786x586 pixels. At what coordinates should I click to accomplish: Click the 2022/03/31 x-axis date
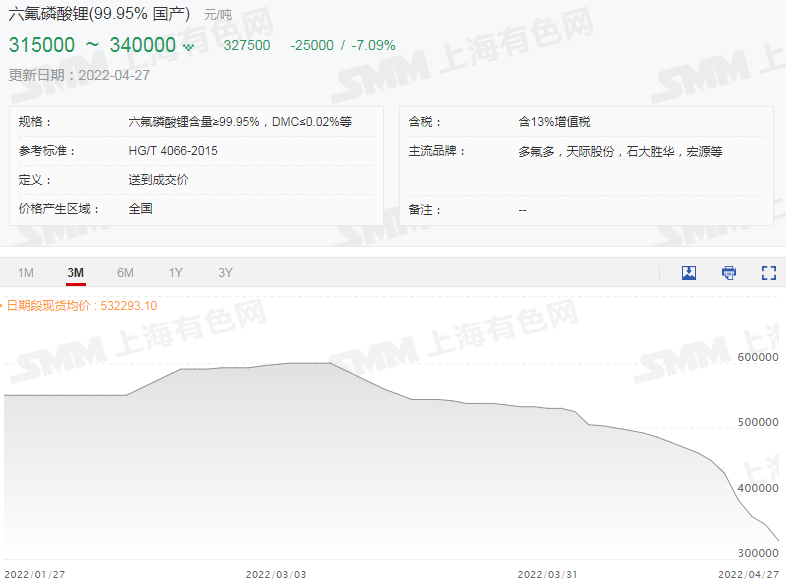pos(547,574)
